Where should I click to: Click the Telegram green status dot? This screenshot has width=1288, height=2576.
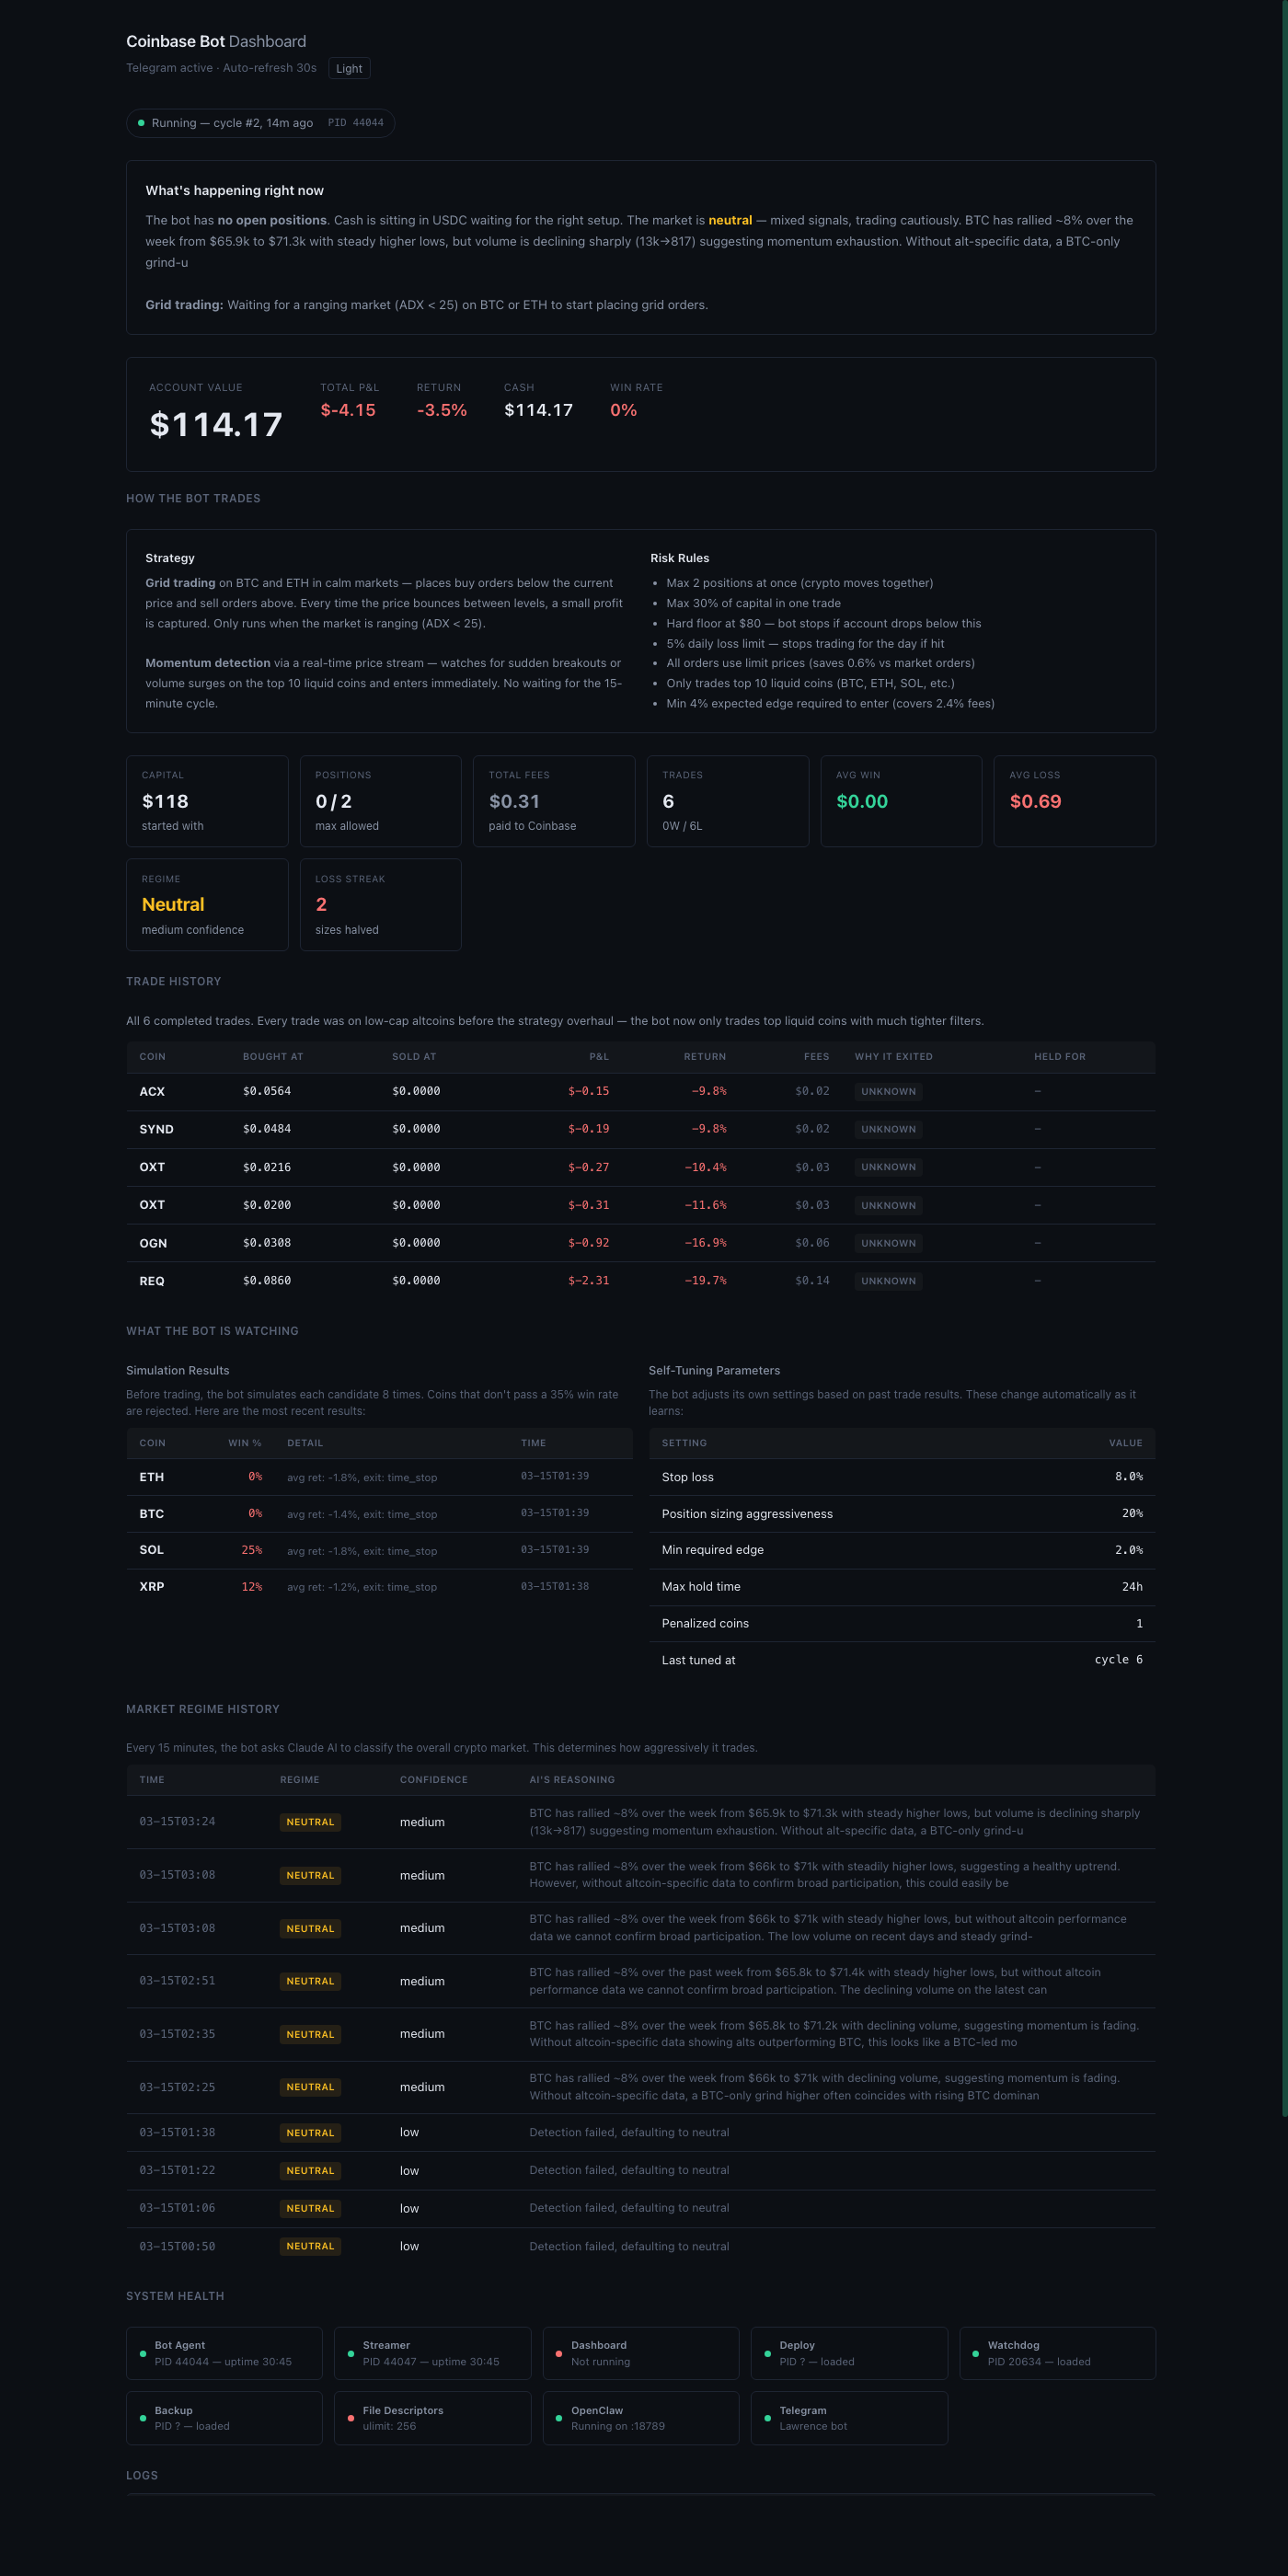click(768, 2418)
